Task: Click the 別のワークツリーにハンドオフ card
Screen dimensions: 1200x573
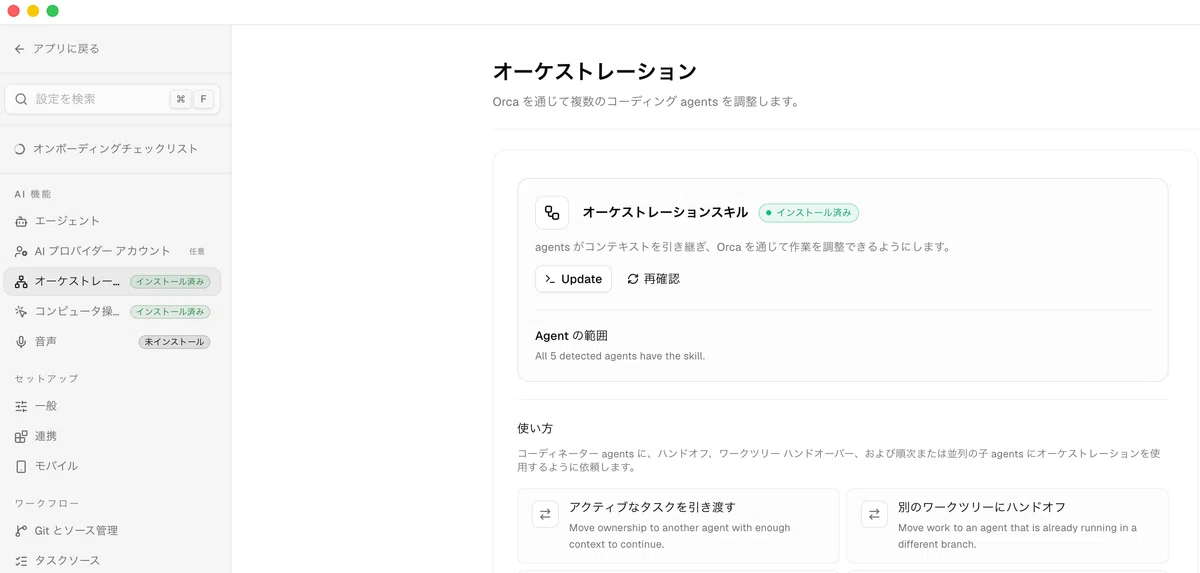Action: coord(1007,526)
